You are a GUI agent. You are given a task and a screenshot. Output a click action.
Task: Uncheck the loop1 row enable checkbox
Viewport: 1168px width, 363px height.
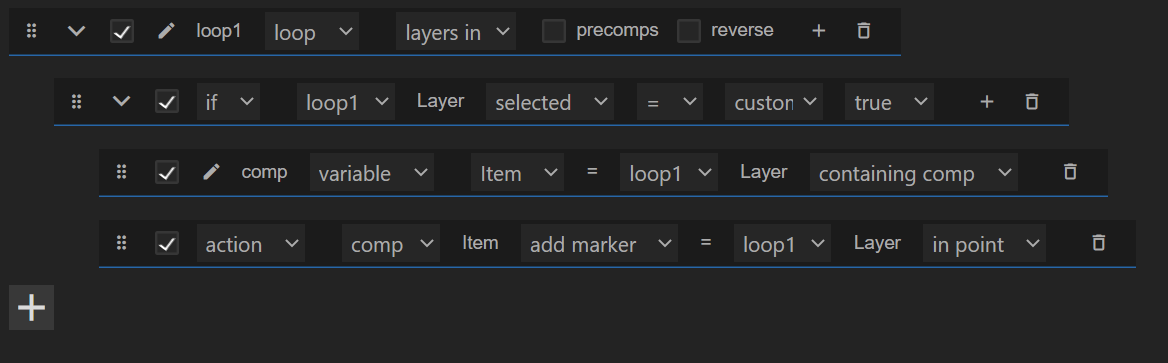coord(122,31)
